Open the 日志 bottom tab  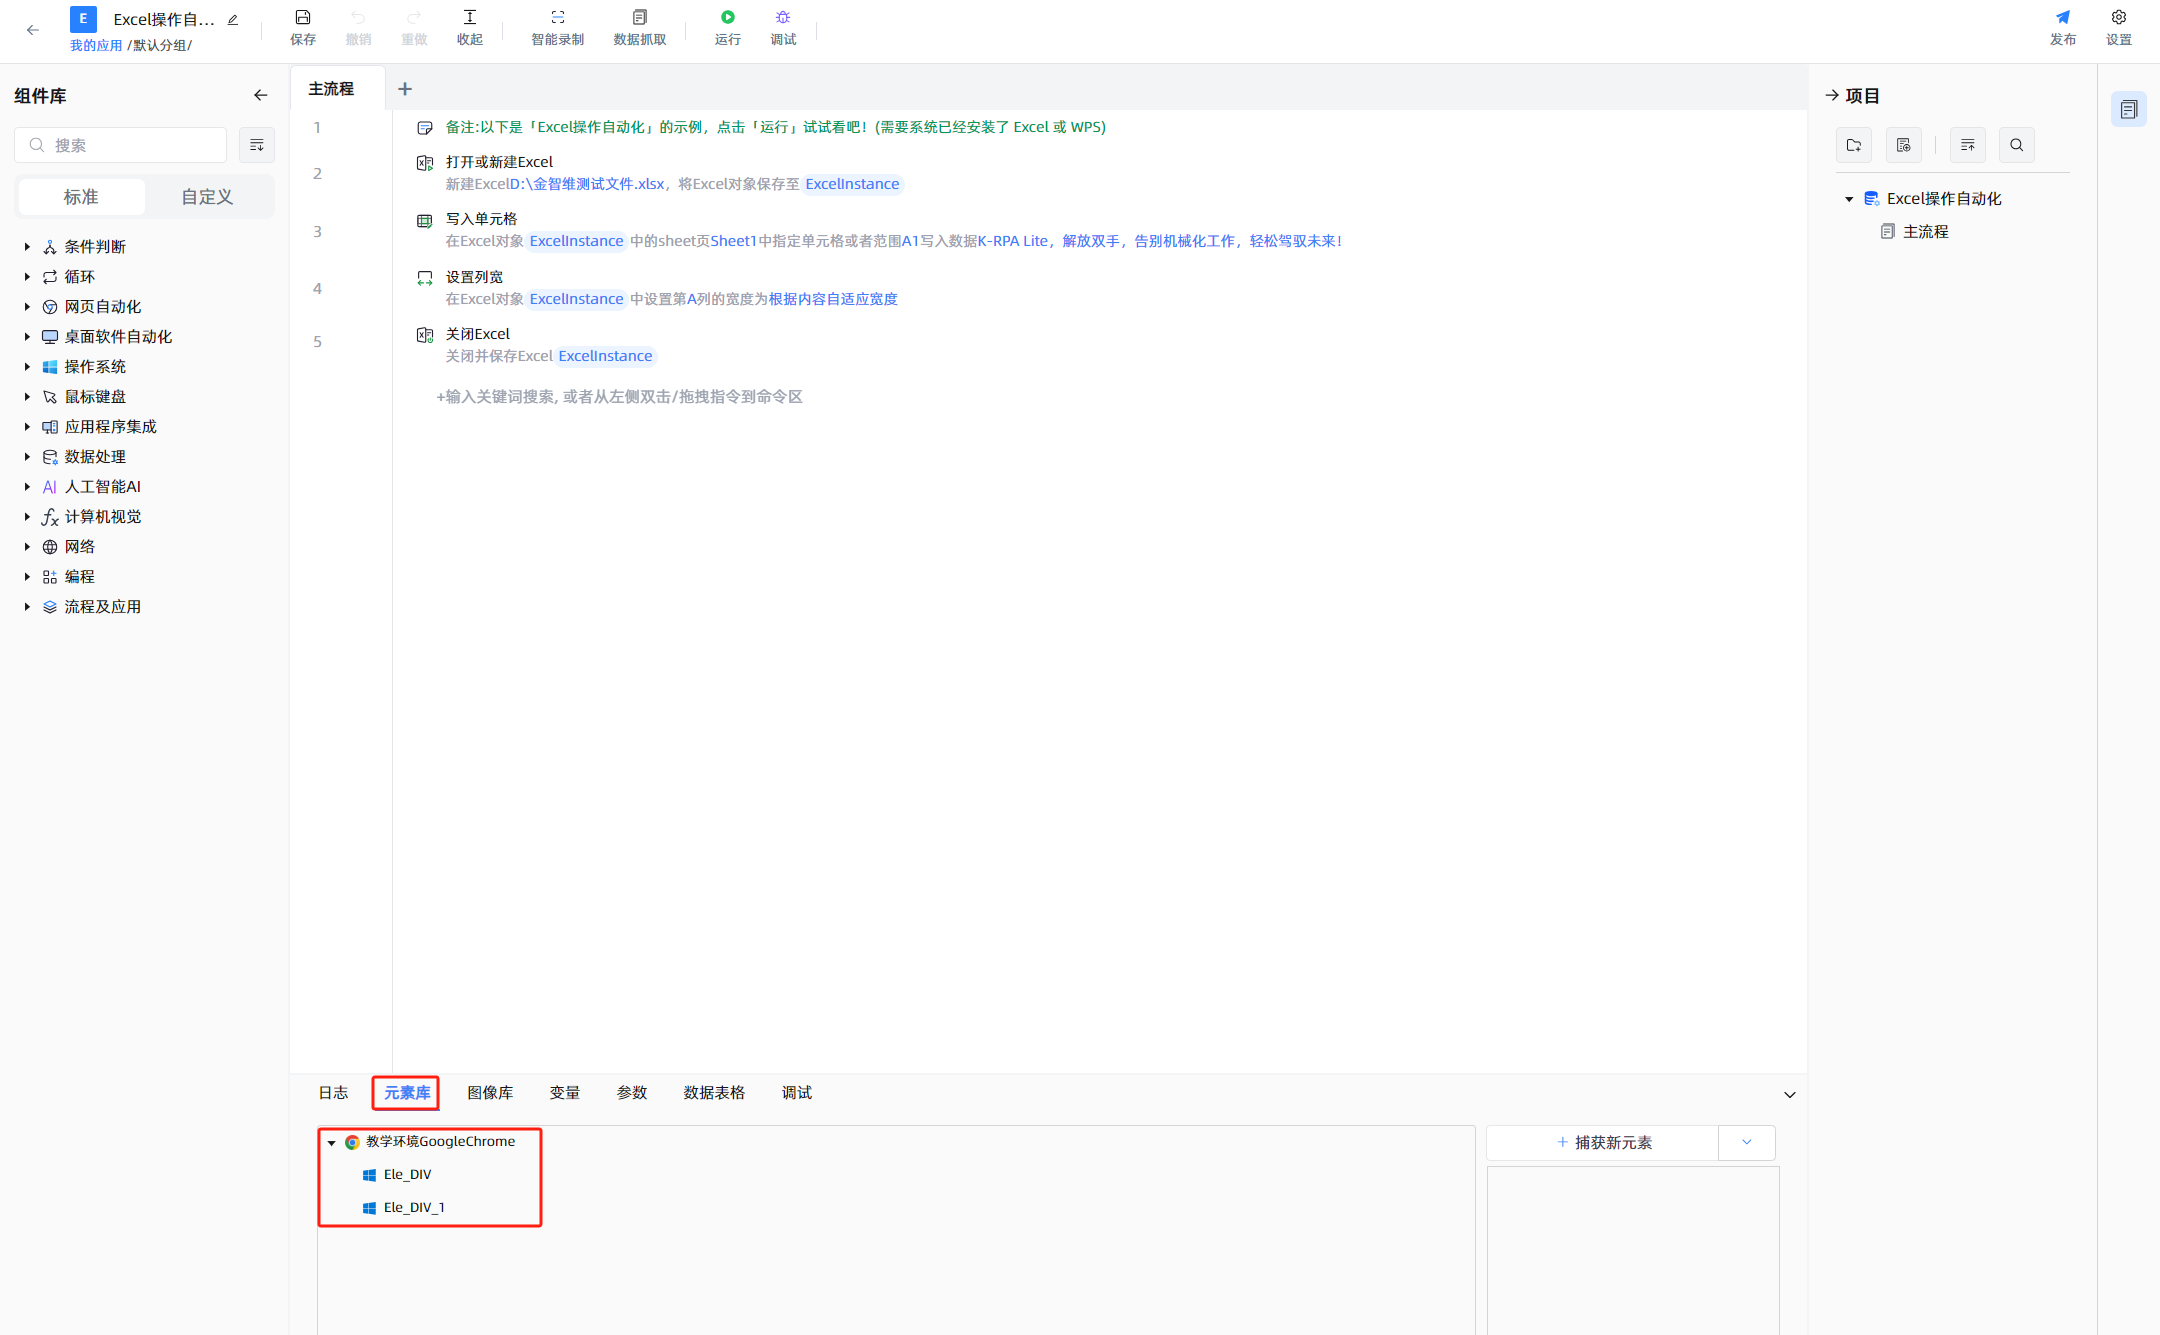tap(333, 1093)
